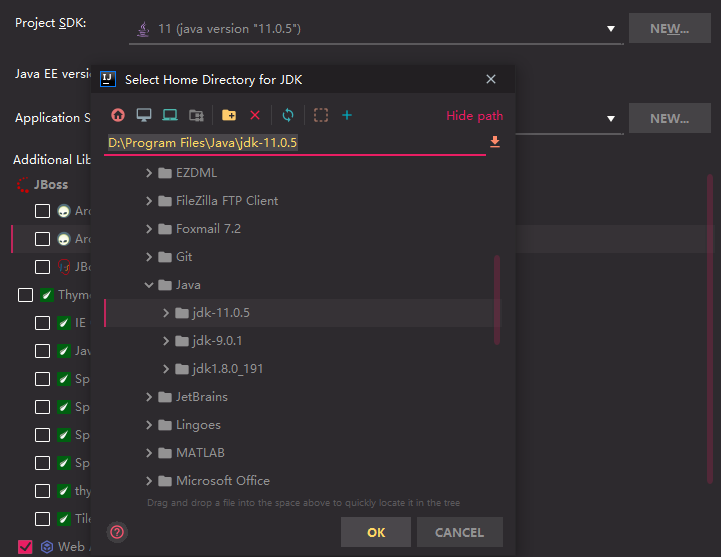Viewport: 721px width, 557px height.
Task: Click the JBoss group label
Action: [x=51, y=185]
